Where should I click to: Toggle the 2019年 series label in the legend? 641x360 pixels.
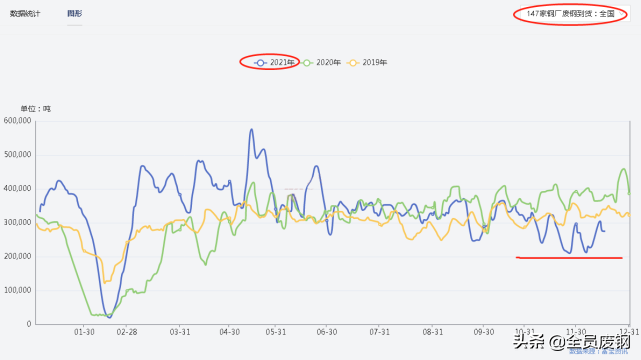click(374, 63)
